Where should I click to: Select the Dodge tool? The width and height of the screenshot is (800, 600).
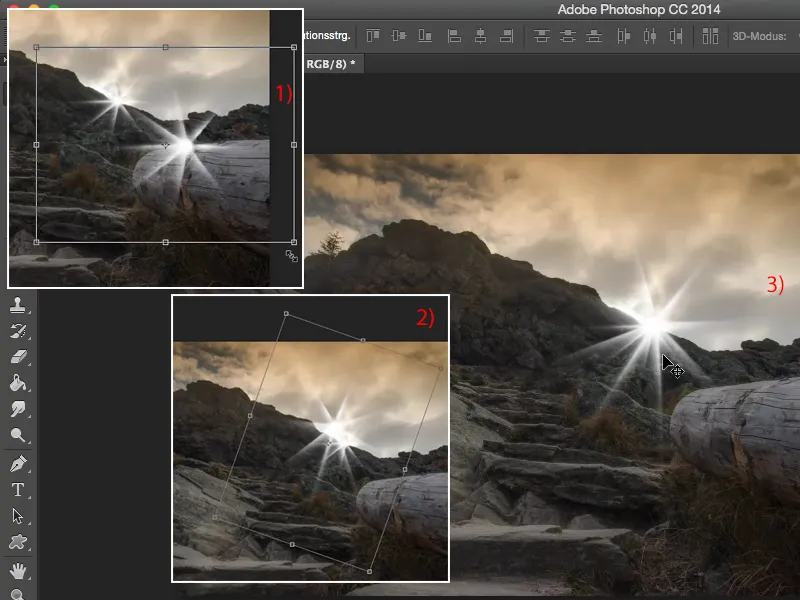18,435
